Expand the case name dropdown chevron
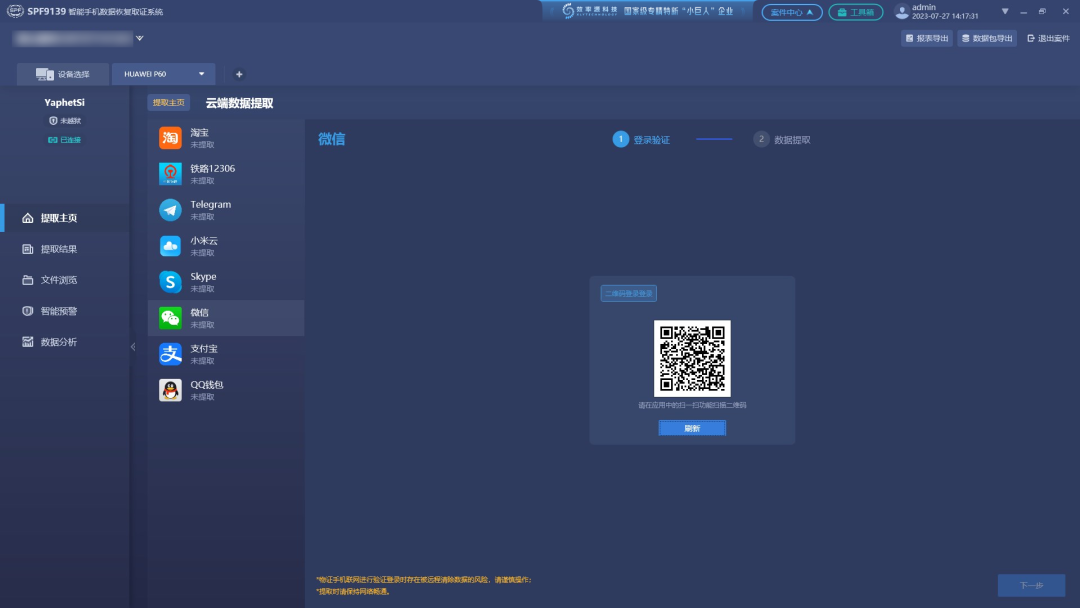1080x608 pixels. 140,39
